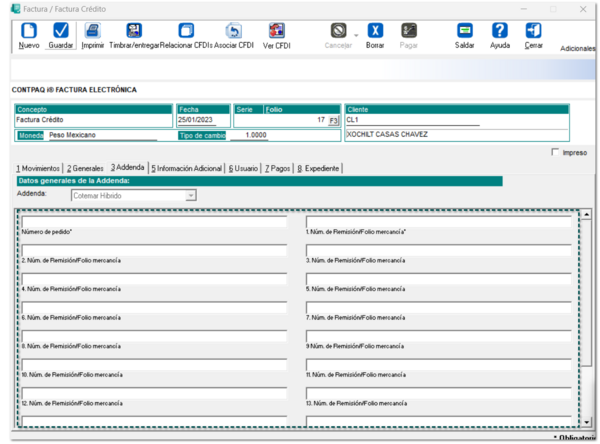Click the F3 folio lookup button
This screenshot has height=444, width=600.
click(x=334, y=120)
